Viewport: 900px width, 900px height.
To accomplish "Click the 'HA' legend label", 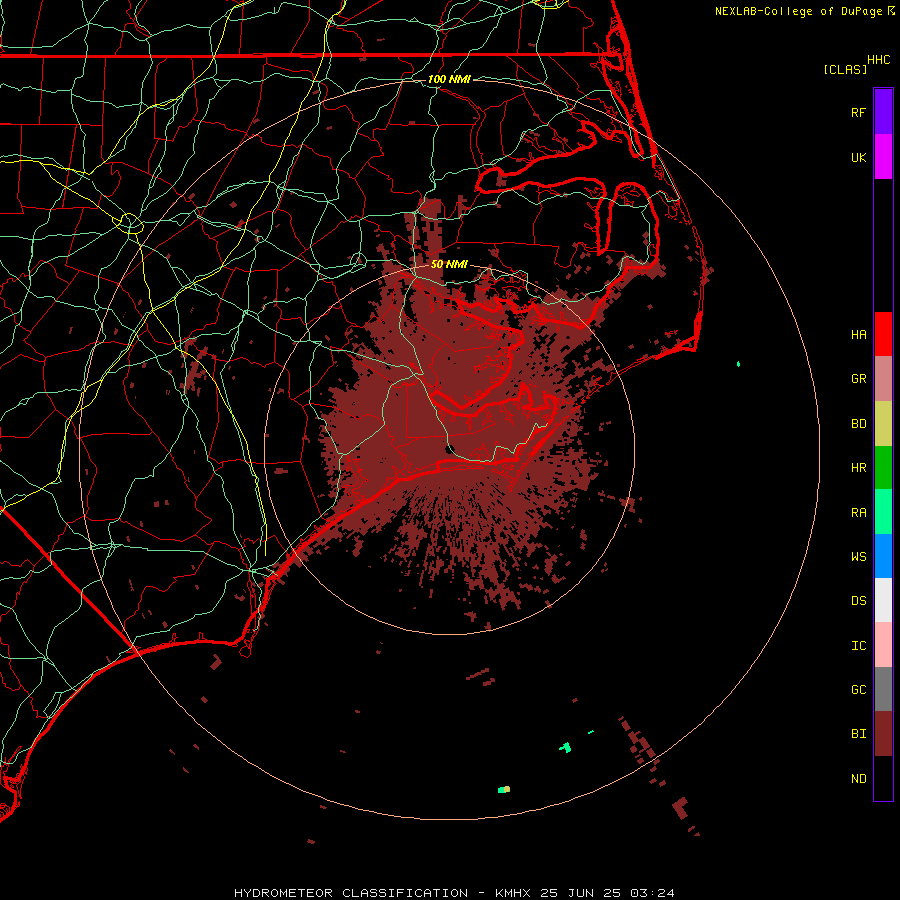I will pos(858,334).
